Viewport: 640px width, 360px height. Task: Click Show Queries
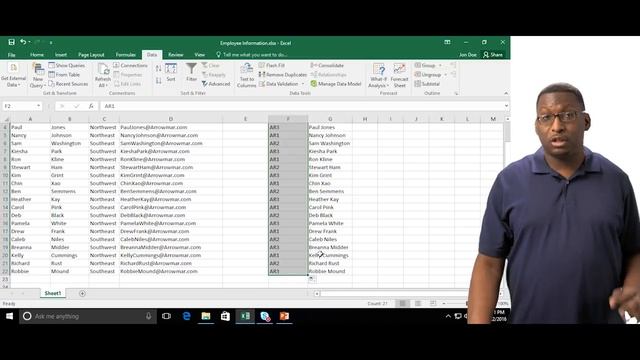pyautogui.click(x=67, y=65)
